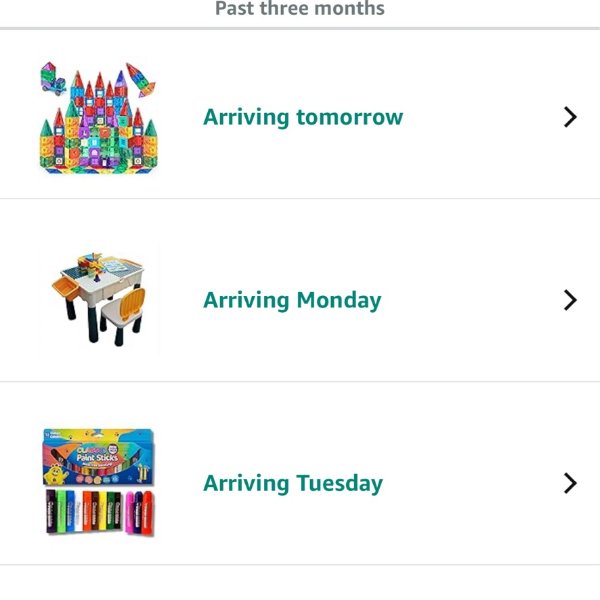600x600 pixels.
Task: Click the Arriving Monday status text
Action: [292, 300]
